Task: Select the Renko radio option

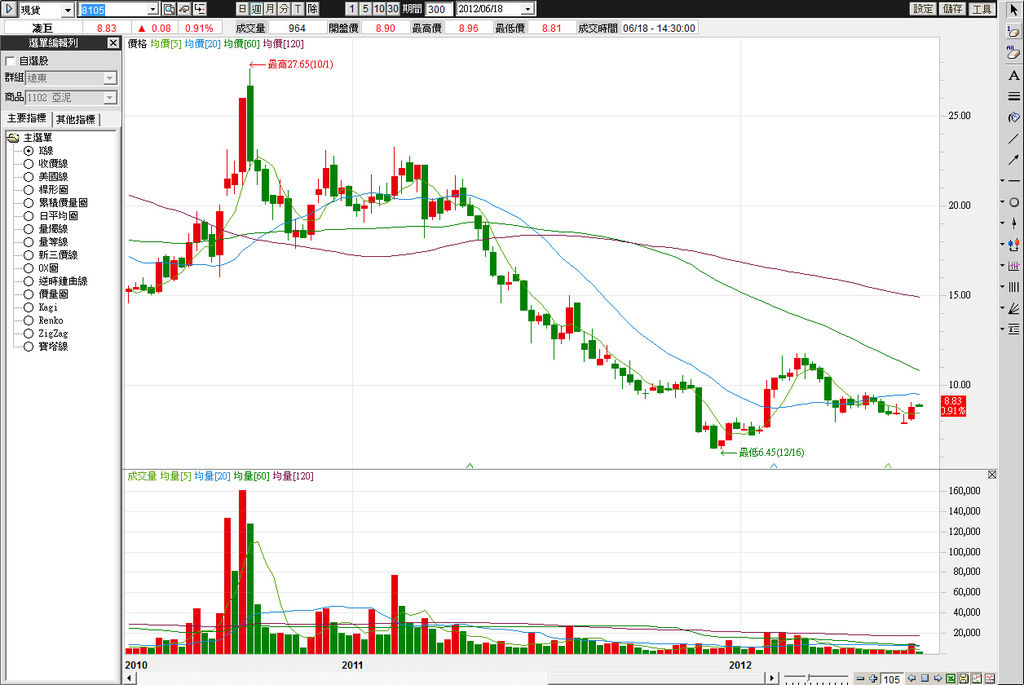Action: (x=29, y=321)
